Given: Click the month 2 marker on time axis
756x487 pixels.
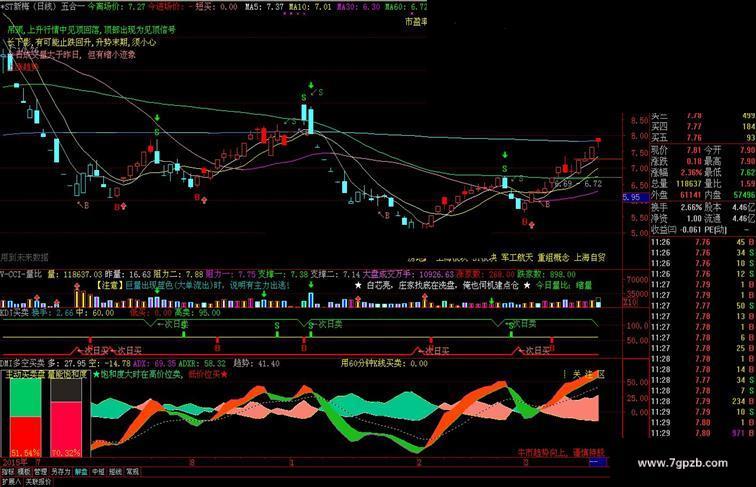Looking at the screenshot, I should (418, 463).
